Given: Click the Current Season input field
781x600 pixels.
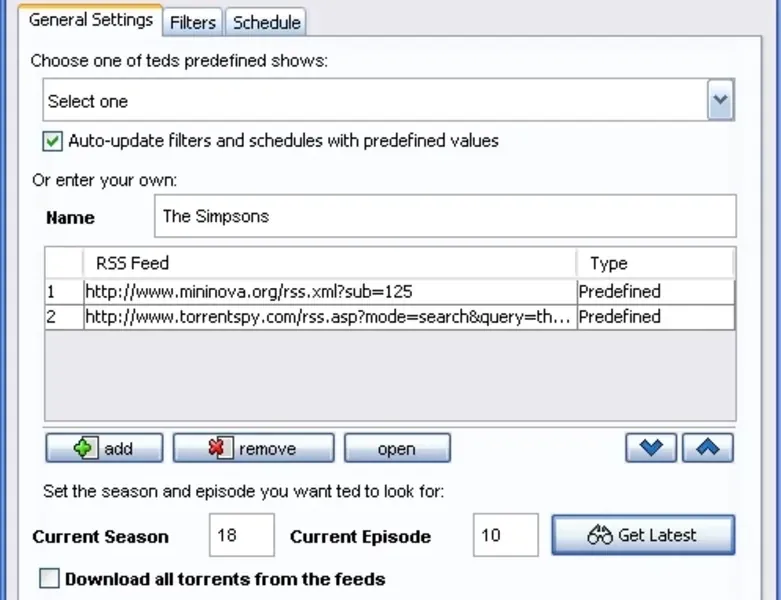Looking at the screenshot, I should (x=242, y=535).
